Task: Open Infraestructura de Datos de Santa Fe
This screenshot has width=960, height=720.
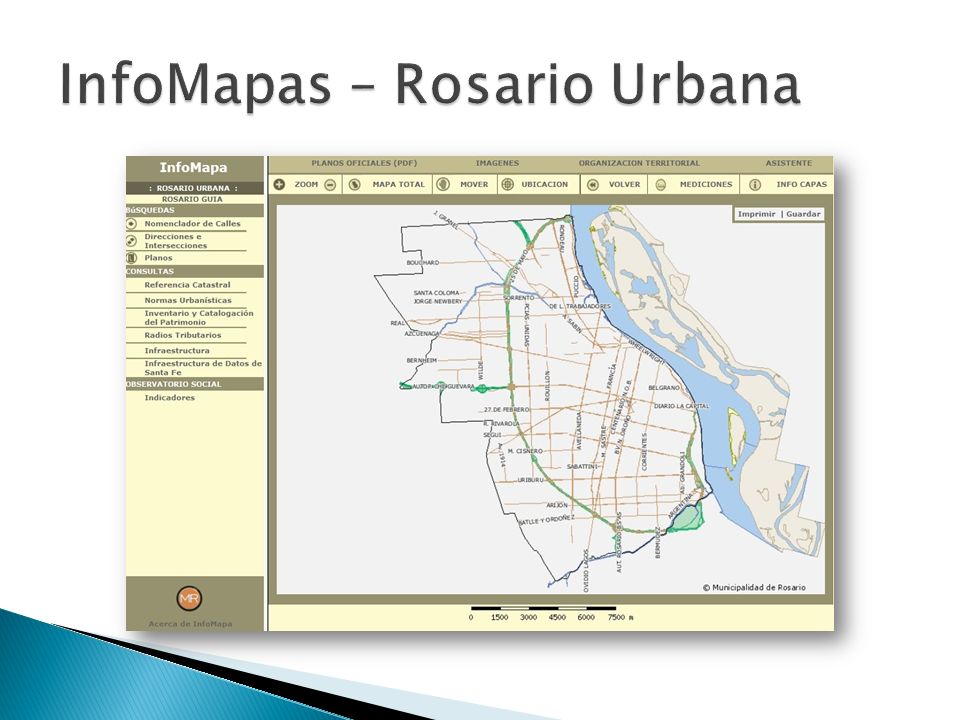Action: [x=203, y=368]
